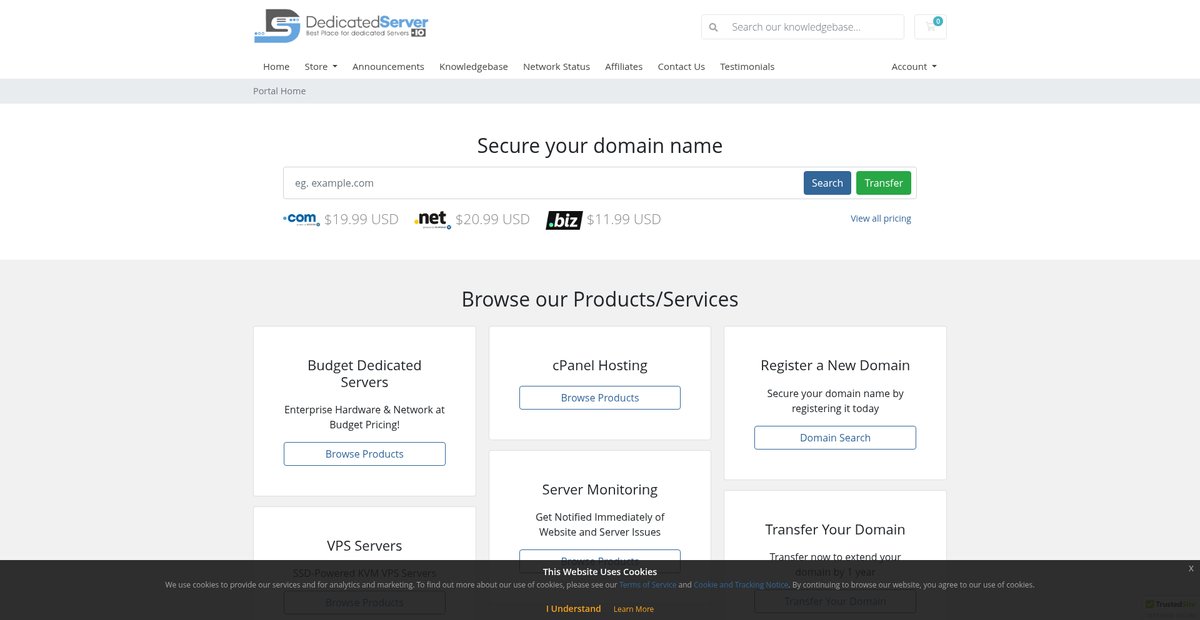Click the VPS Servers heading

365,545
